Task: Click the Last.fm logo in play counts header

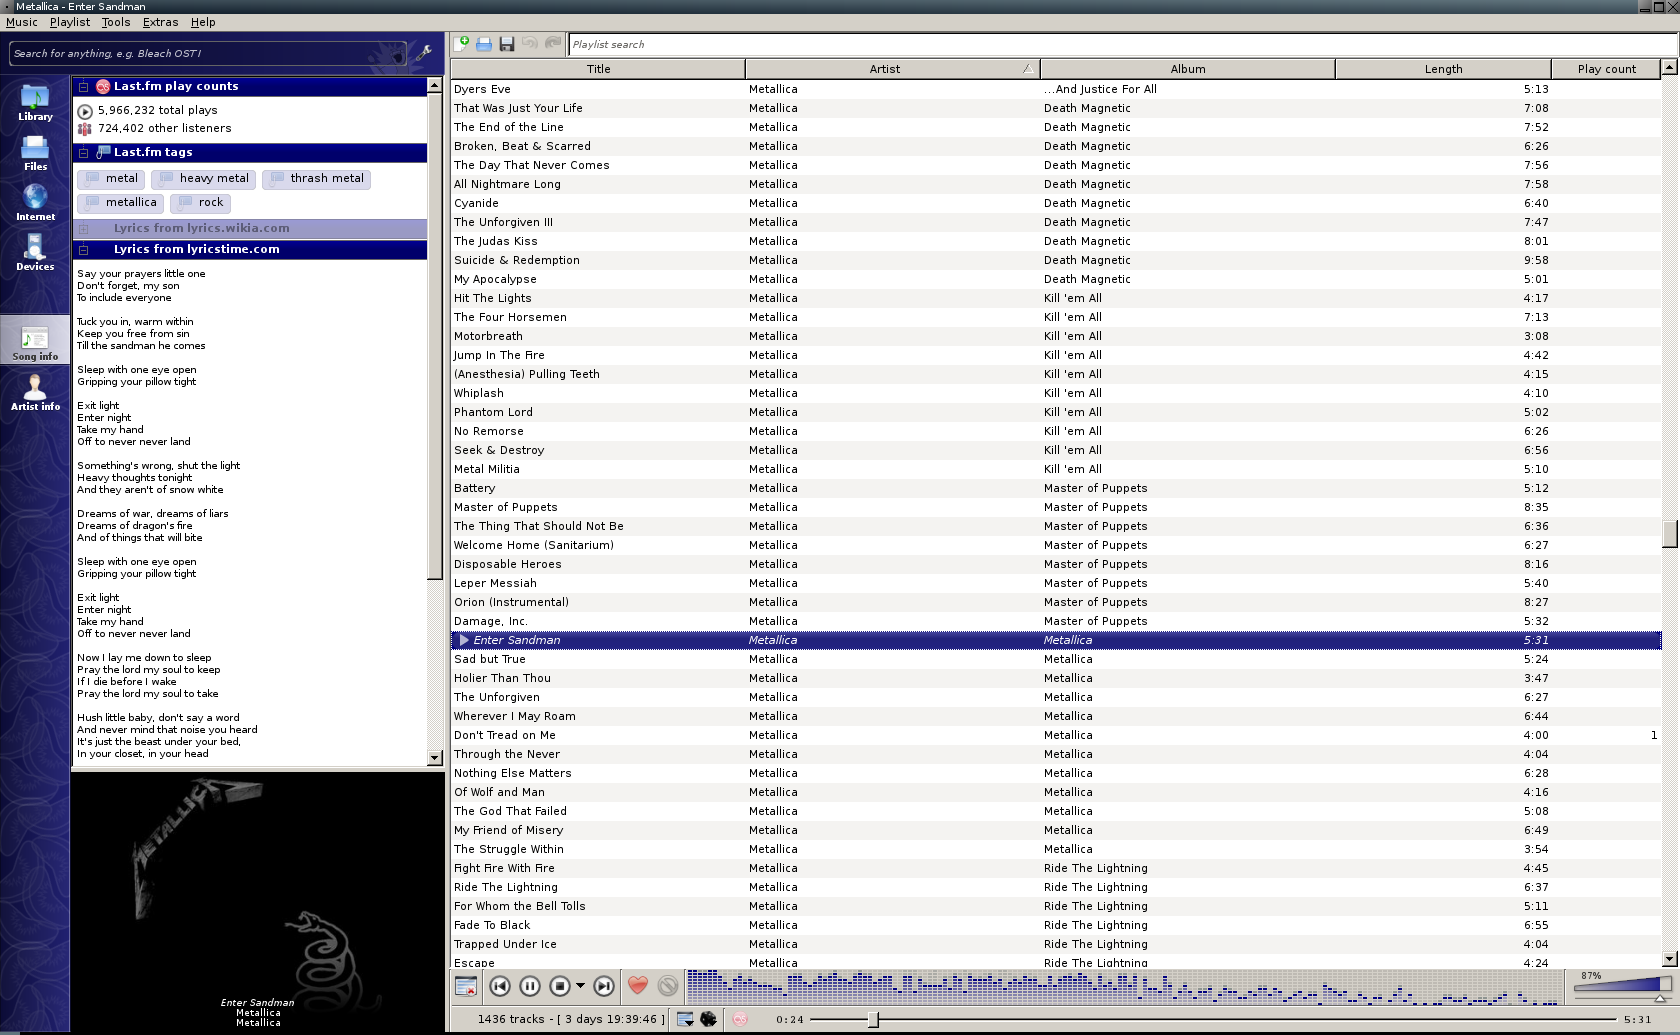Action: [x=103, y=87]
